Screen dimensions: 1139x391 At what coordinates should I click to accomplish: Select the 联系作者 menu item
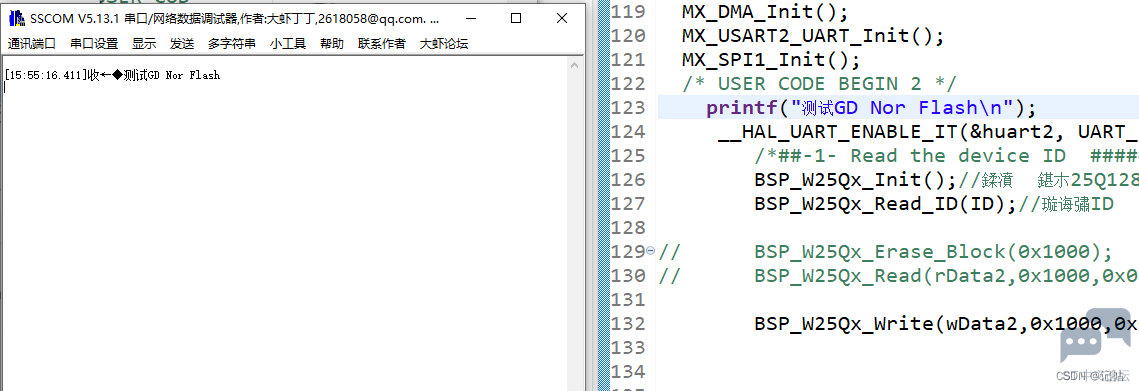382,44
